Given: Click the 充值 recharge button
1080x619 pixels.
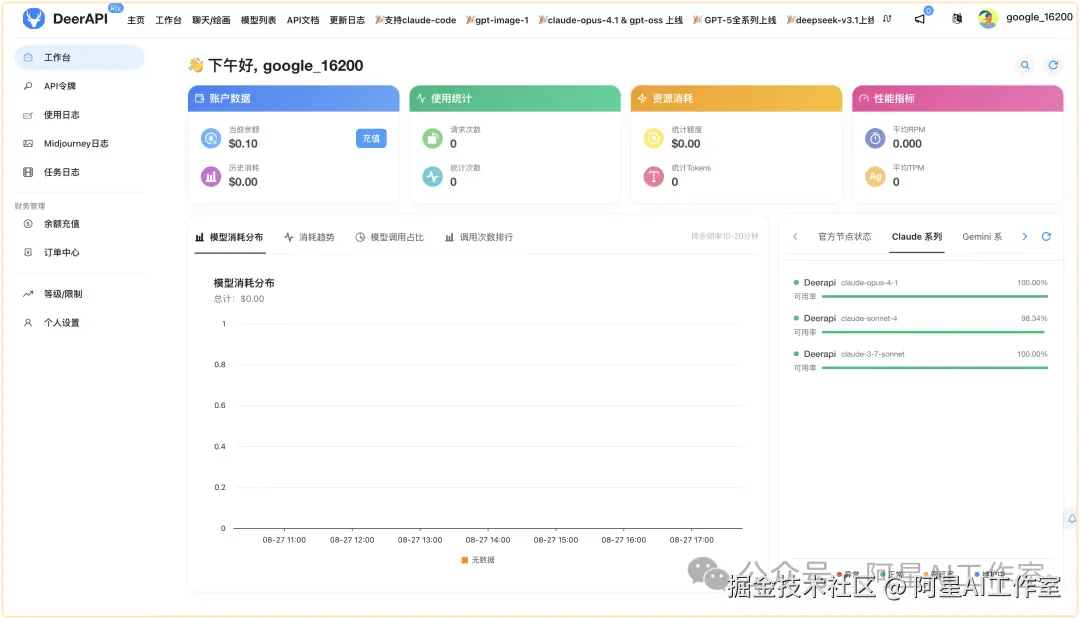Looking at the screenshot, I should pyautogui.click(x=371, y=138).
